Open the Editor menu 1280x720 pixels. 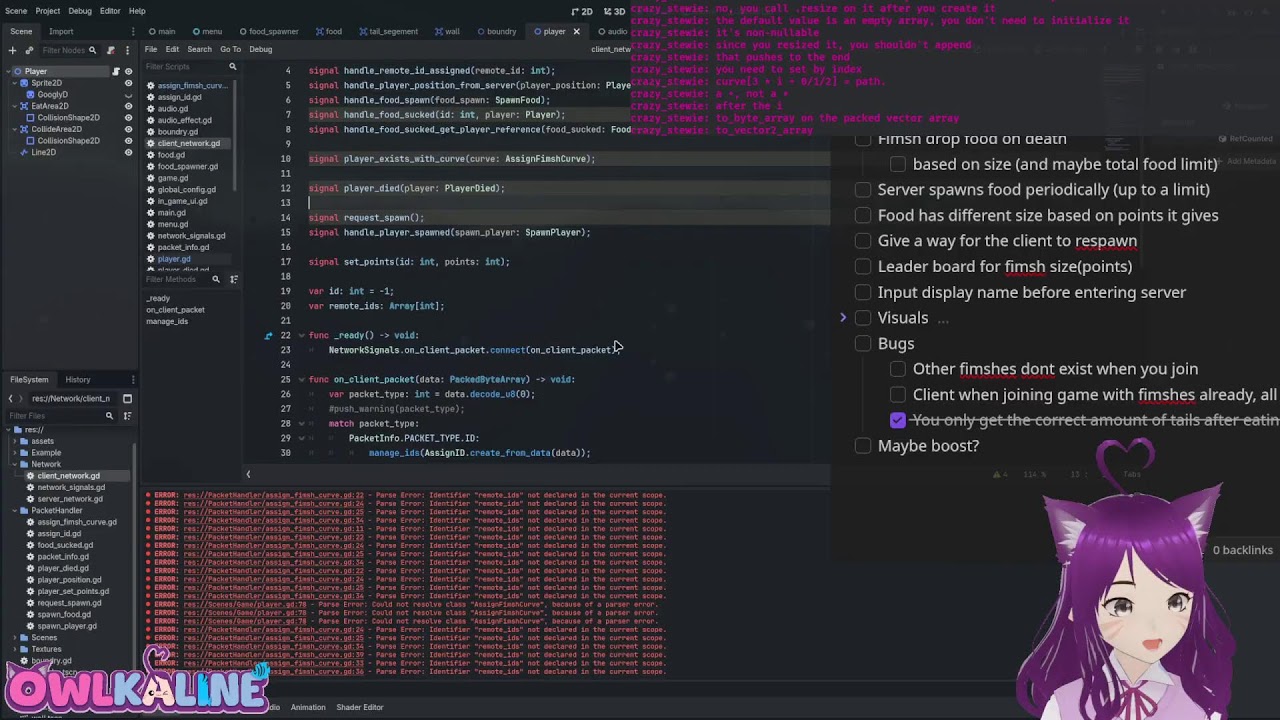tap(110, 11)
